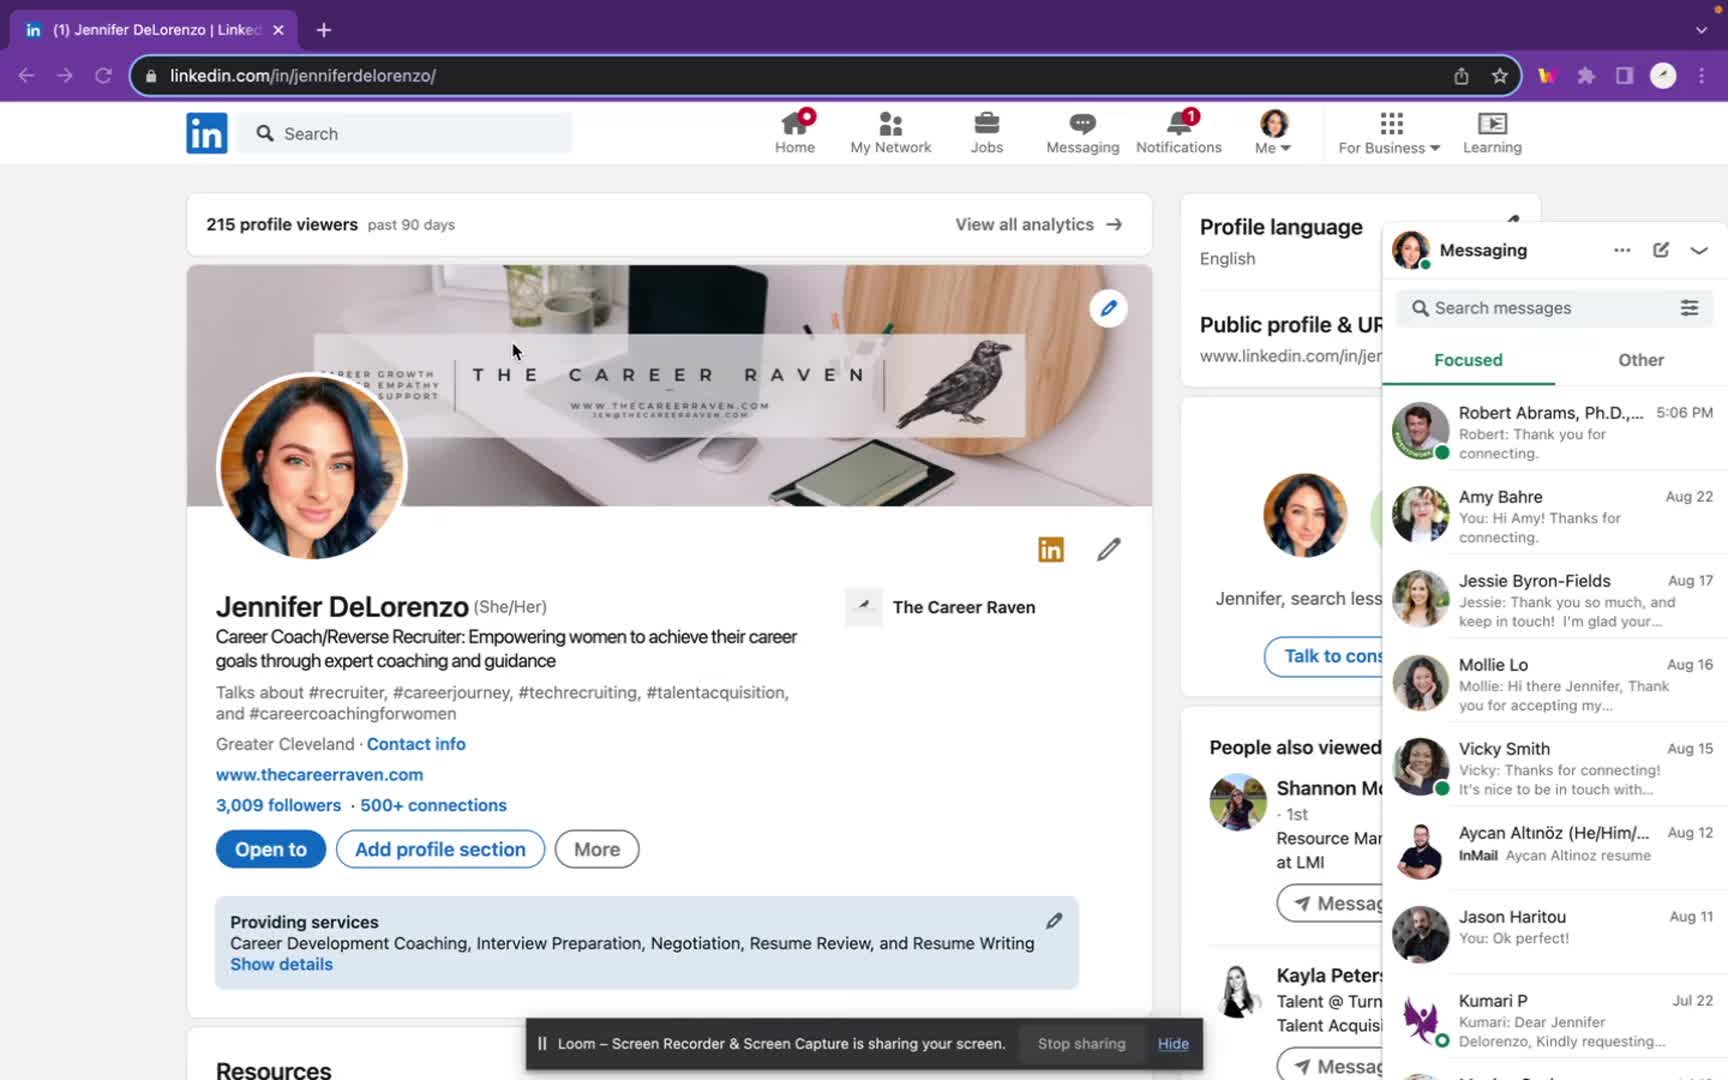Expand the For Business dropdown
This screenshot has height=1080, width=1728.
1389,133
